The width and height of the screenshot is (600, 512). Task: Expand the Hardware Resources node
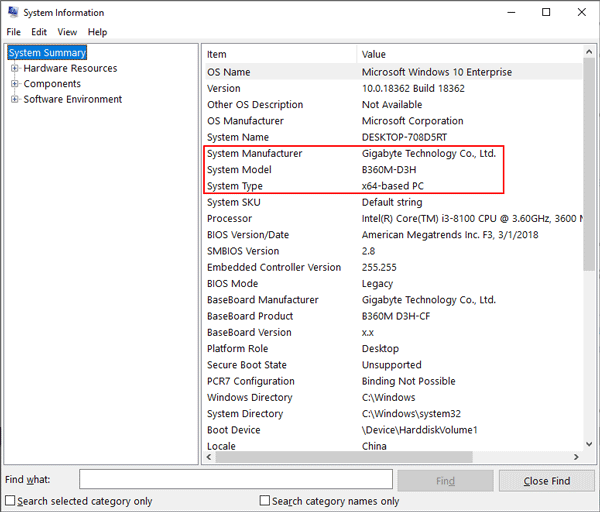tap(15, 68)
